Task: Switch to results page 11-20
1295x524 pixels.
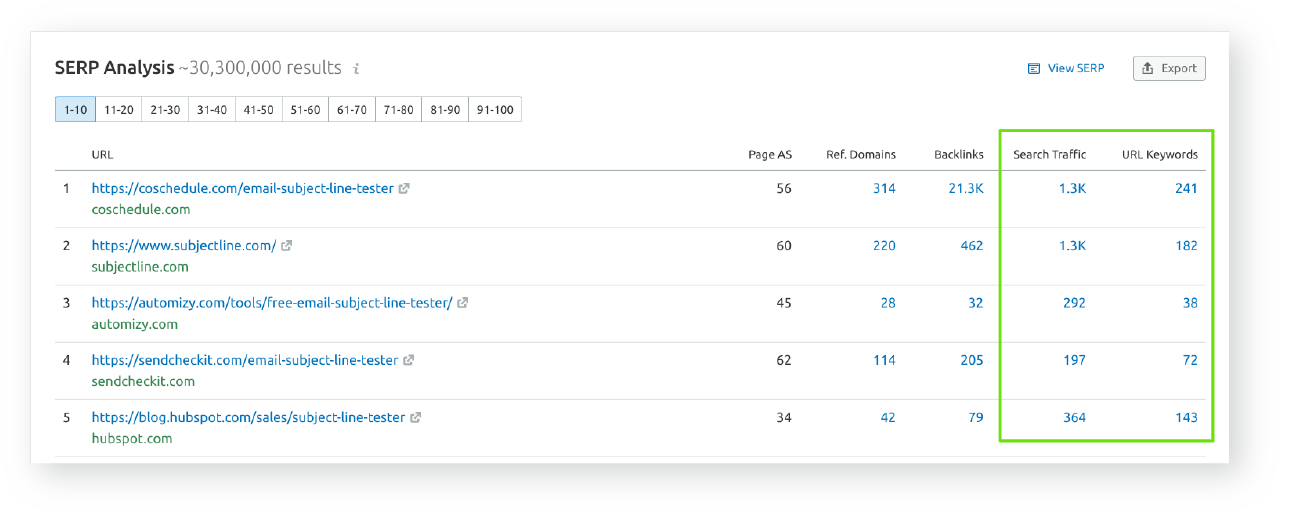Action: tap(119, 110)
